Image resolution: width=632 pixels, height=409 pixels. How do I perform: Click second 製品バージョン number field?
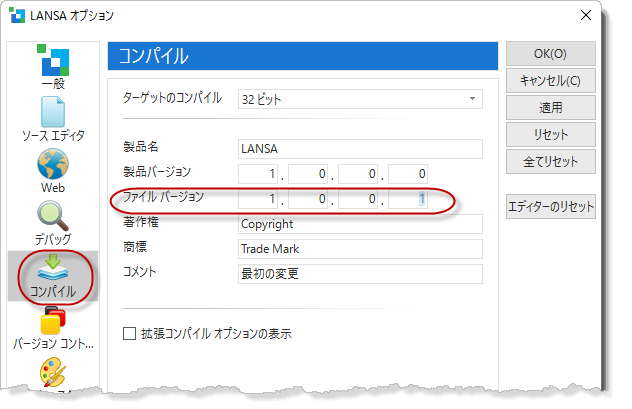[x=308, y=174]
